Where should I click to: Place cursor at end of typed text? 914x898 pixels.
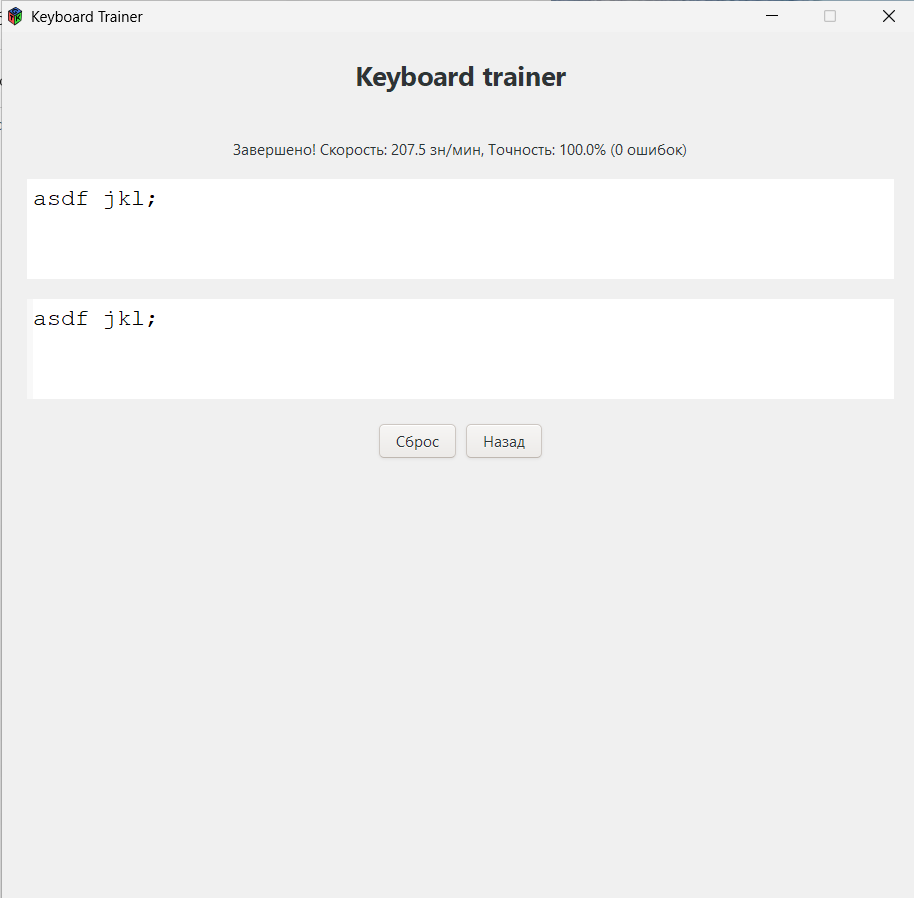[x=160, y=318]
